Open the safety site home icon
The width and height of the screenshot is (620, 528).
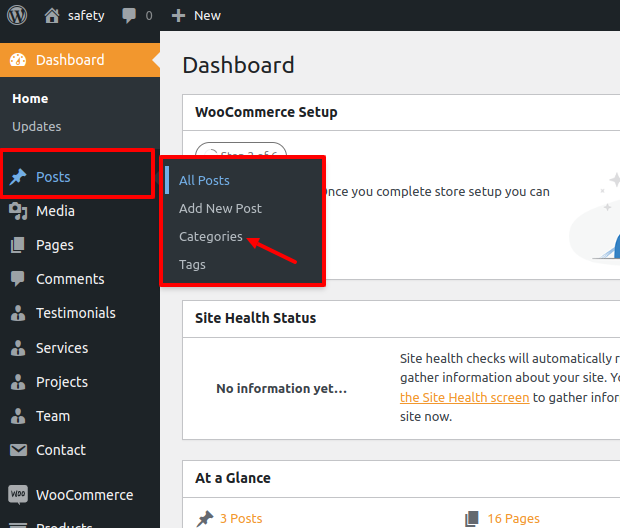pyautogui.click(x=53, y=15)
